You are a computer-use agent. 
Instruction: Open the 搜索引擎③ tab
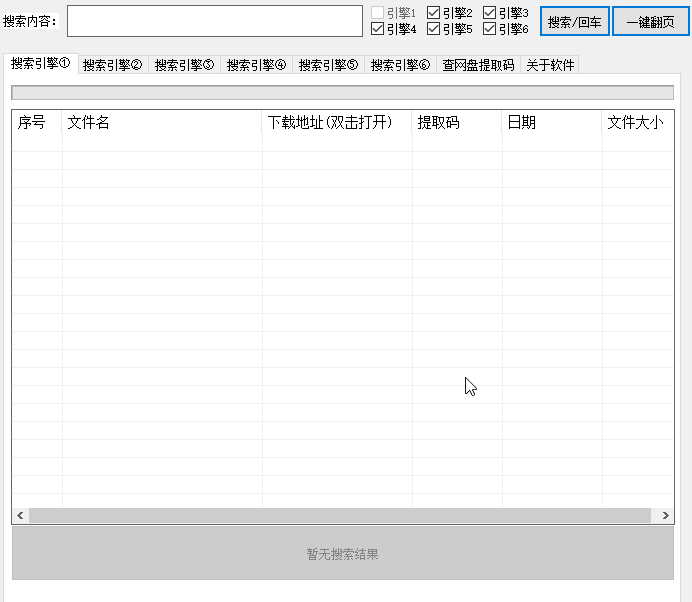pos(184,65)
